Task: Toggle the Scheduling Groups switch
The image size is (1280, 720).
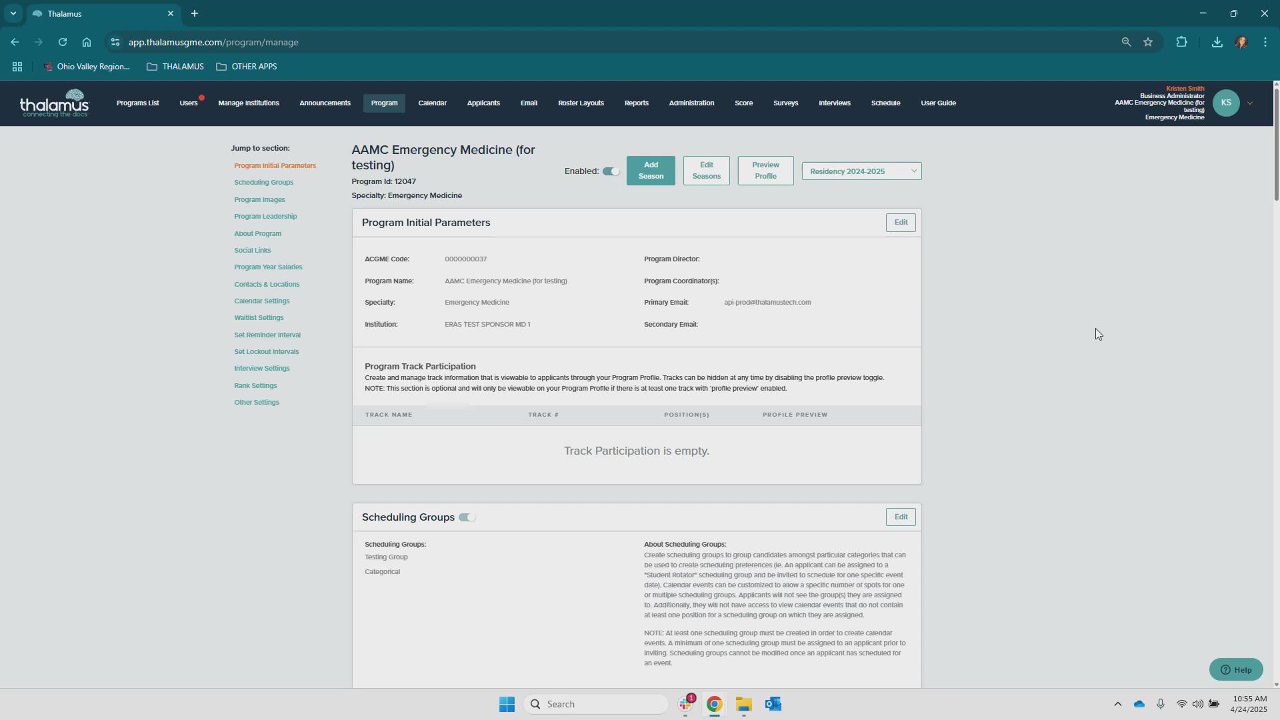Action: coord(466,517)
